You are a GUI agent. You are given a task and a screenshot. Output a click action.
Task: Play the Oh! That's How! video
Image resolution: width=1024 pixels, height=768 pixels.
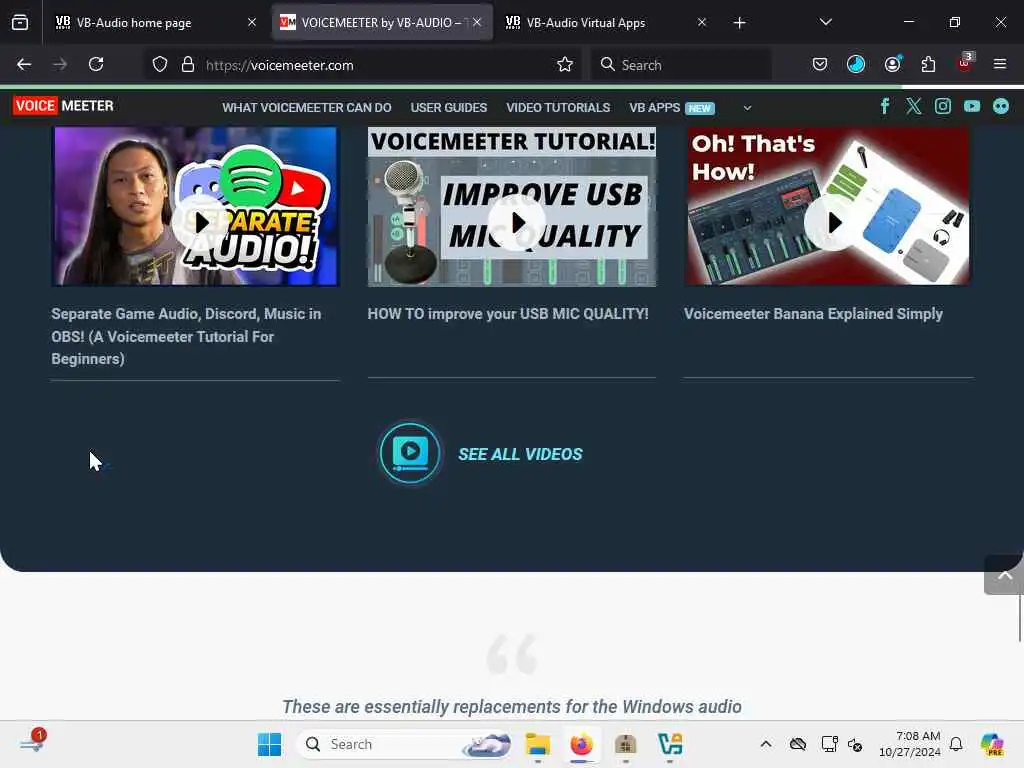point(833,223)
